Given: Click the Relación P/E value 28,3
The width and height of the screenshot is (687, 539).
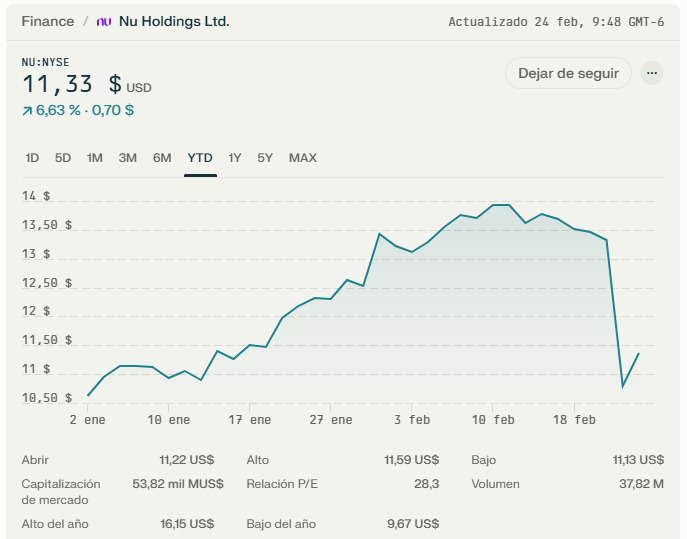Looking at the screenshot, I should [x=427, y=484].
